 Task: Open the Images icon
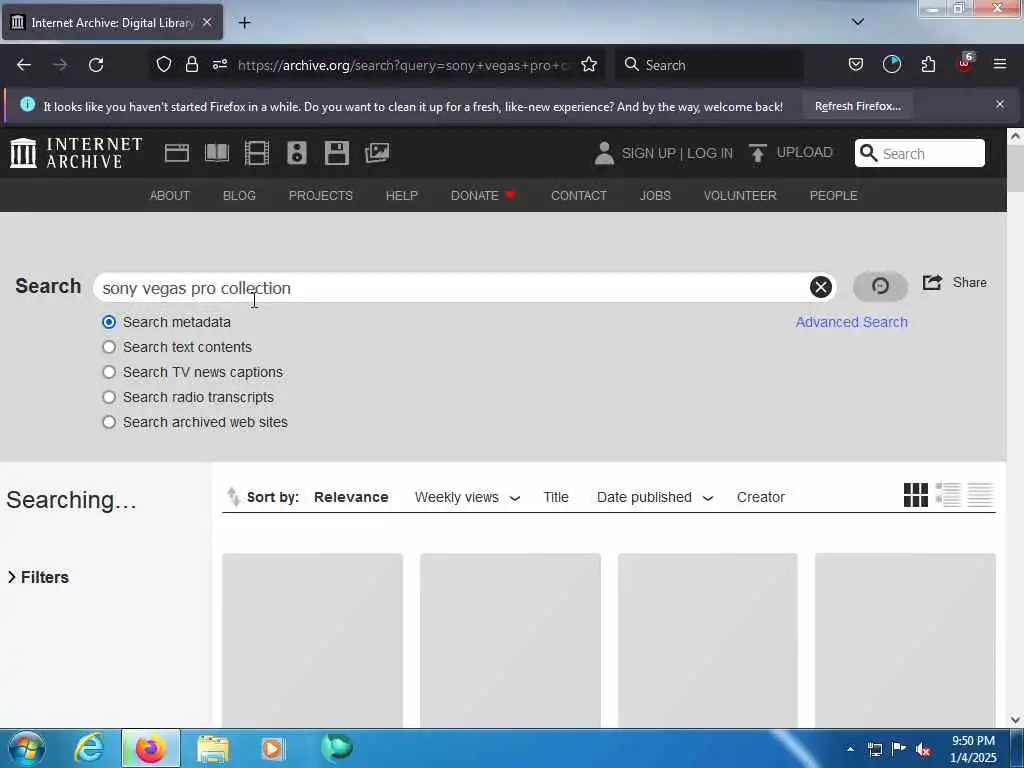click(x=377, y=153)
